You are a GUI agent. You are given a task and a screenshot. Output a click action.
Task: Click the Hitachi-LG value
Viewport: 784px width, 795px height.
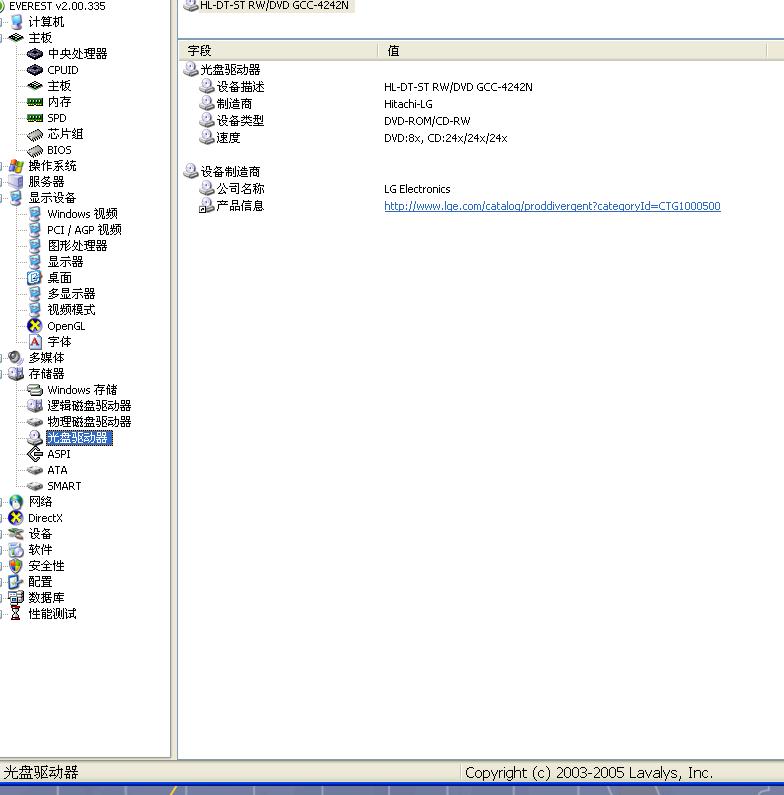coord(408,104)
